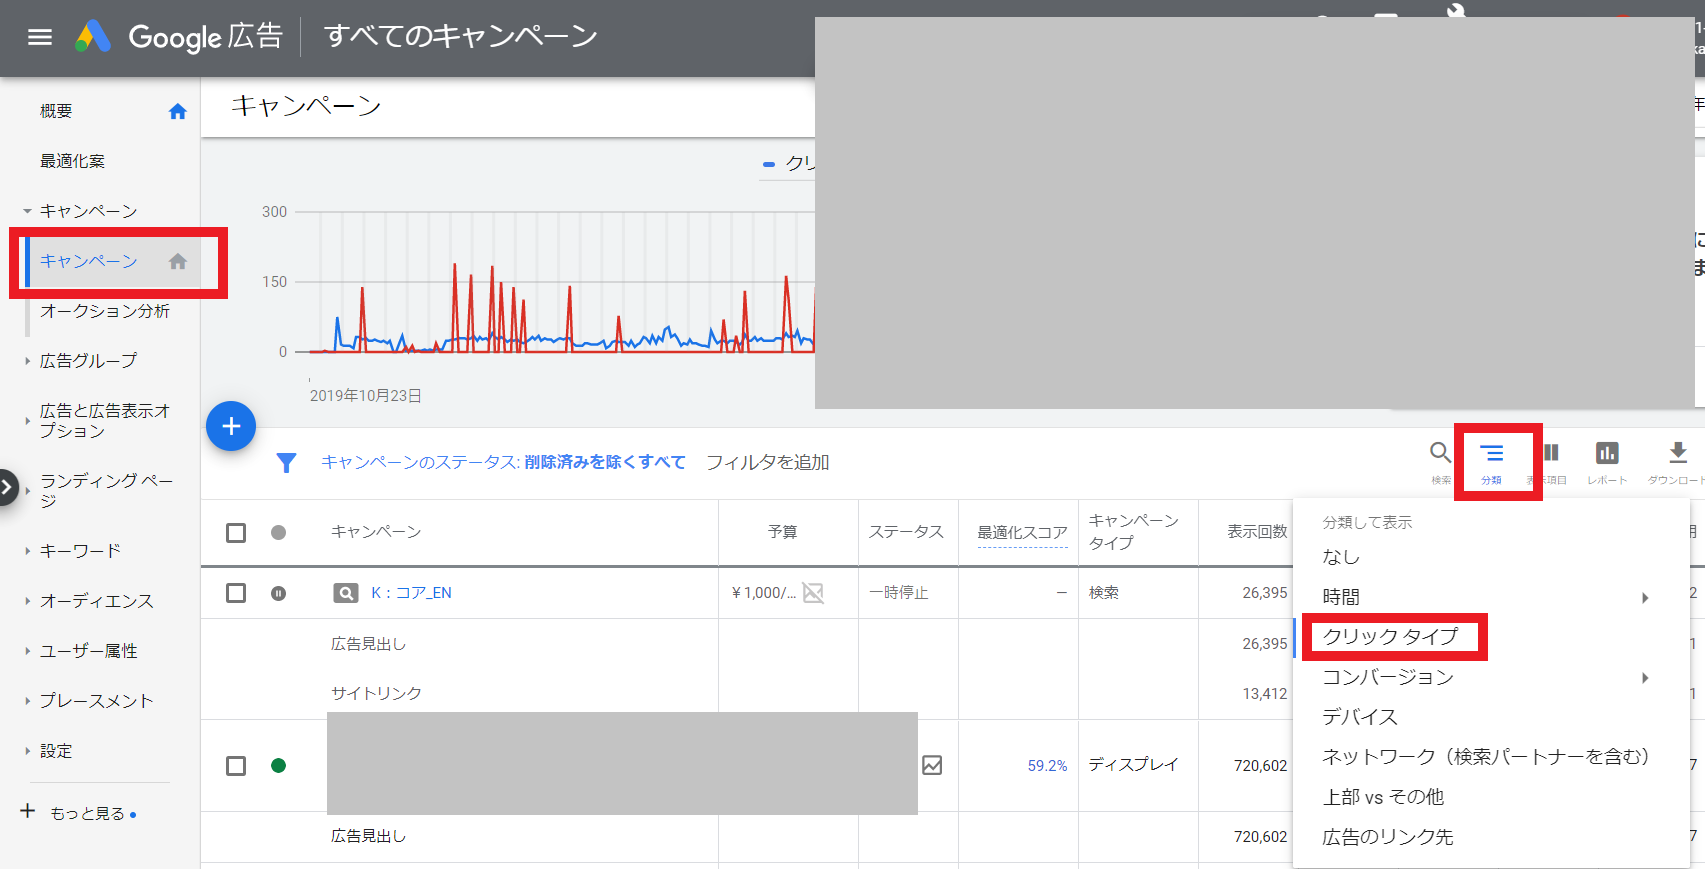
Task: Click the paused status icon of K：コア_EN
Action: click(279, 593)
